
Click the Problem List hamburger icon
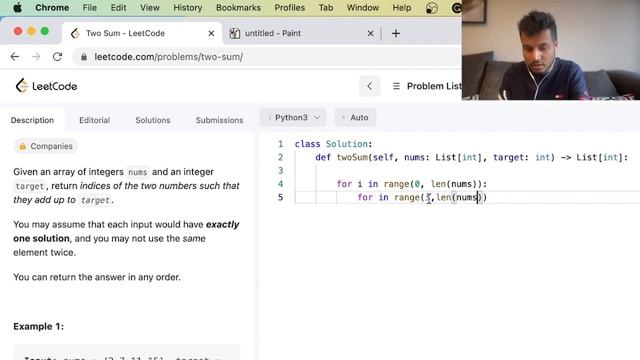click(x=396, y=86)
